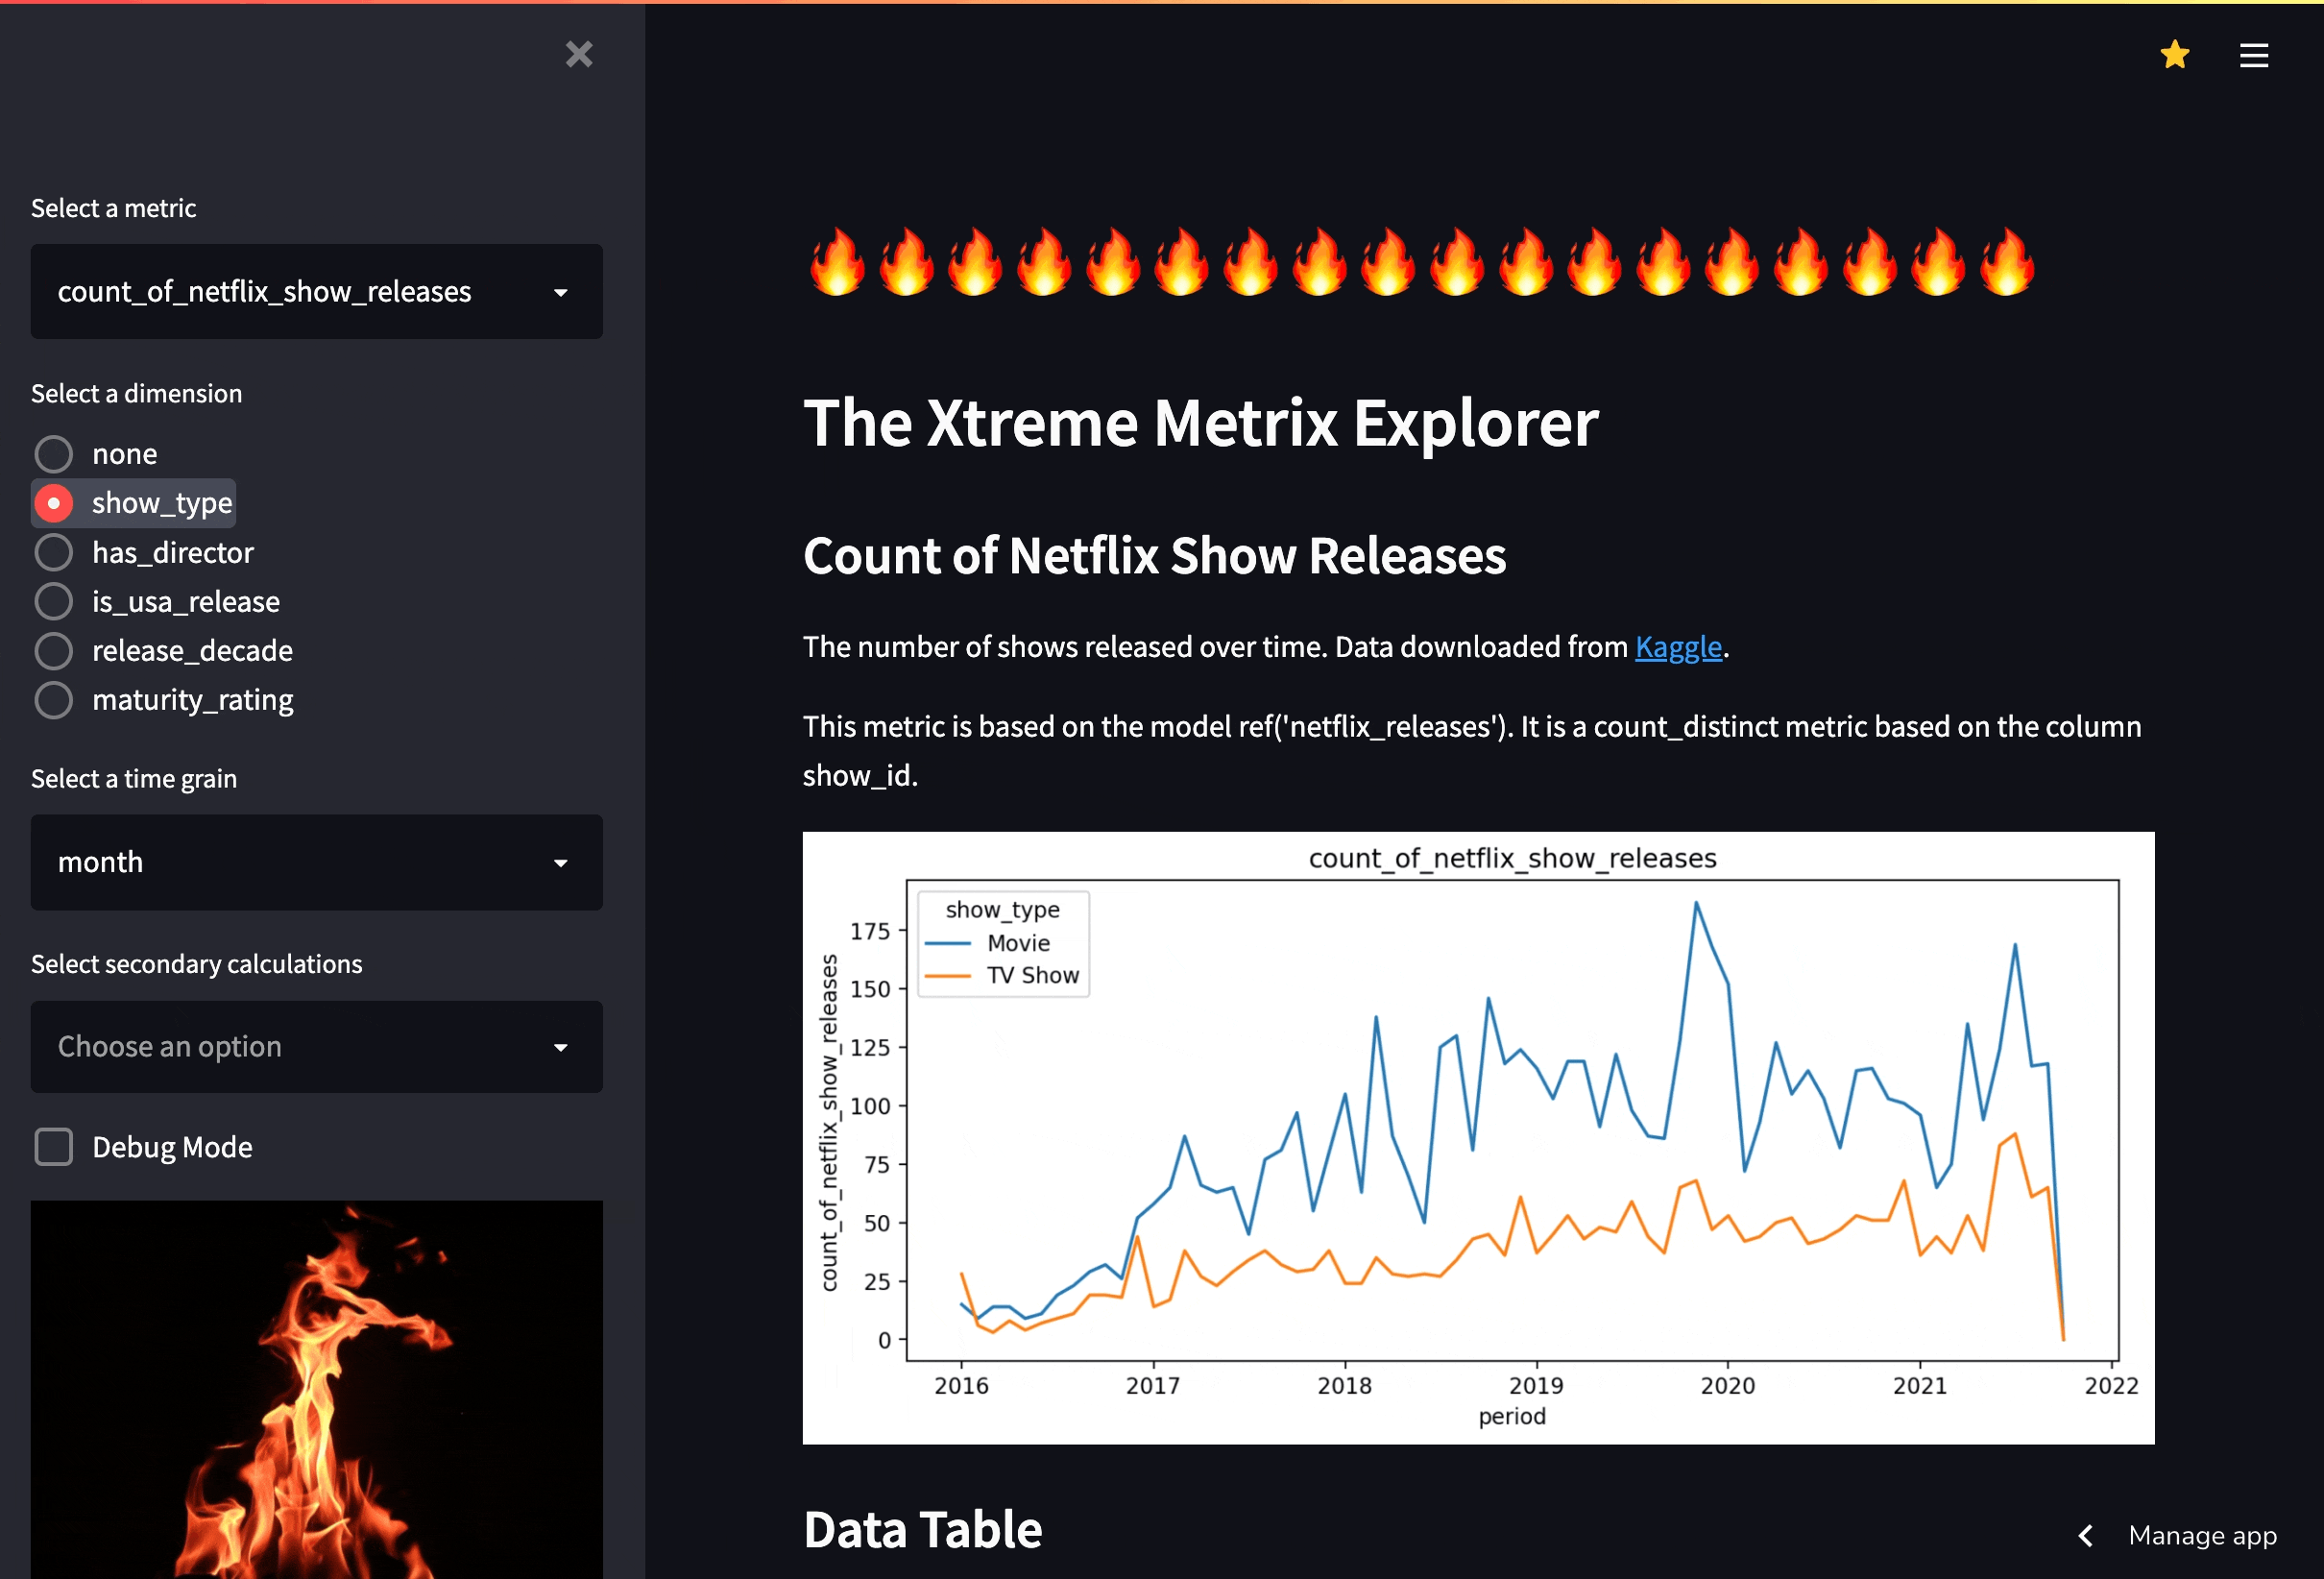The width and height of the screenshot is (2324, 1579).
Task: Click the time grain dropdown arrow
Action: 561,863
